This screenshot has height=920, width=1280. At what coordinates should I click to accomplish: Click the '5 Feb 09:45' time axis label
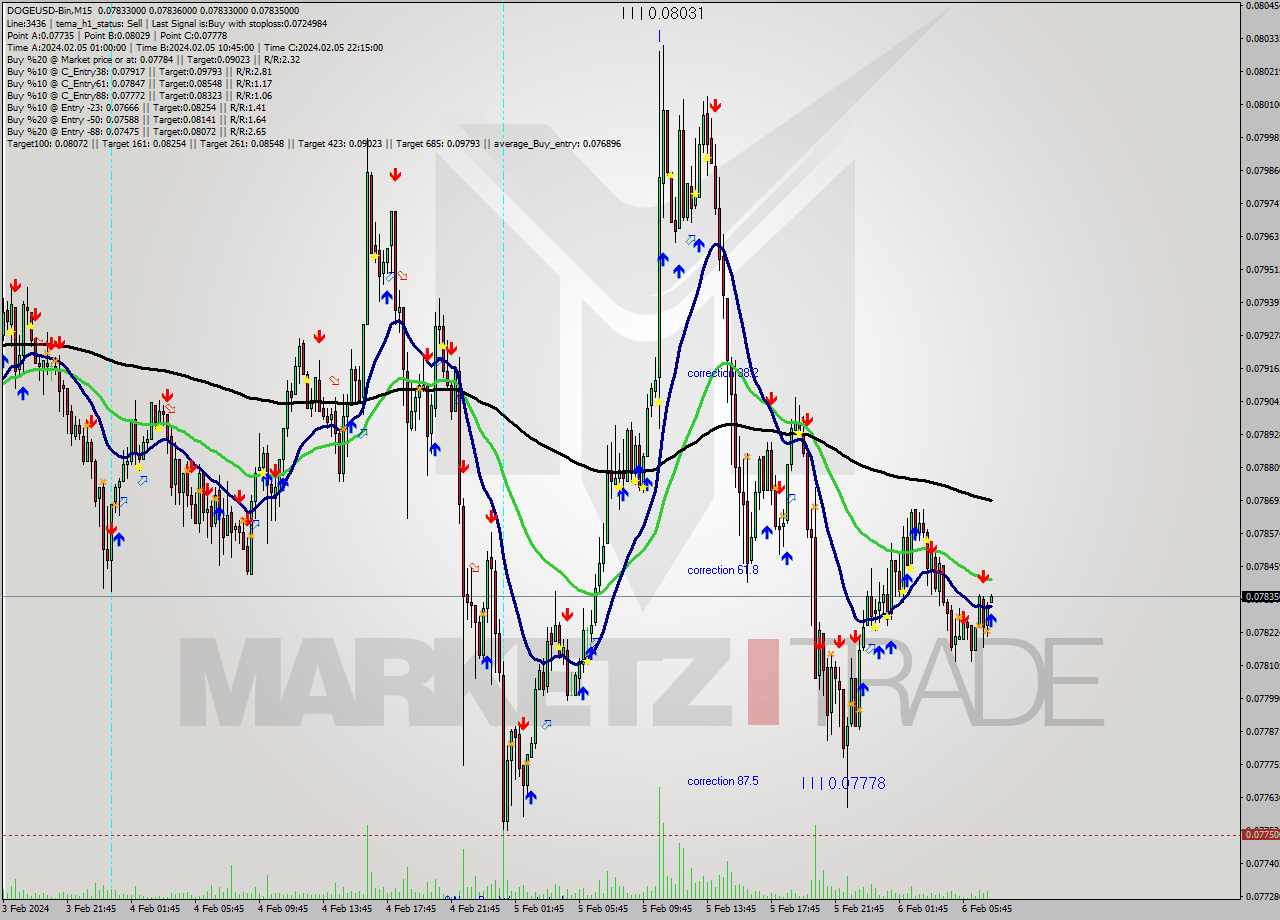667,909
